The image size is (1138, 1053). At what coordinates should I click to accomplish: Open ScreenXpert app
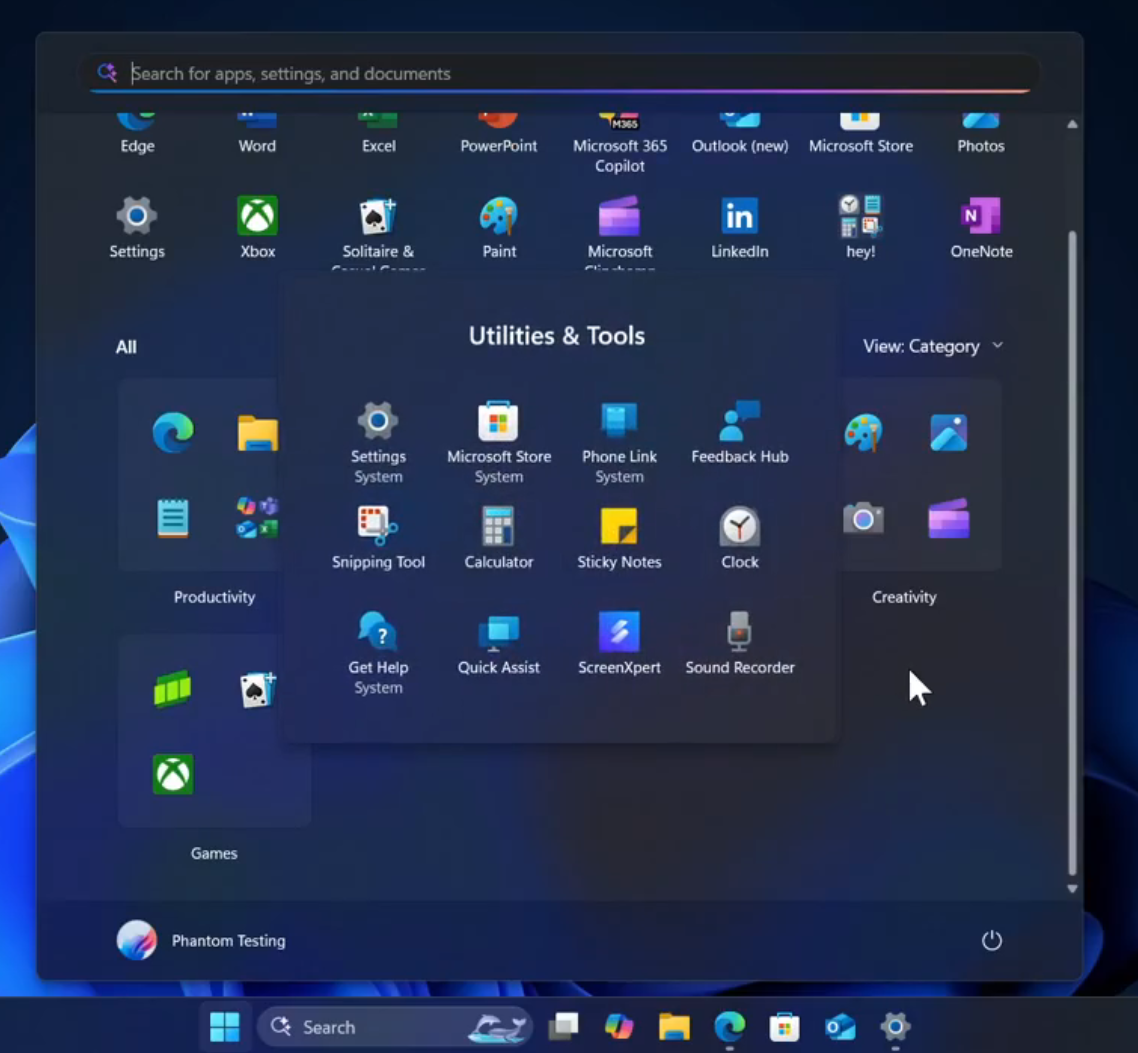click(x=619, y=643)
